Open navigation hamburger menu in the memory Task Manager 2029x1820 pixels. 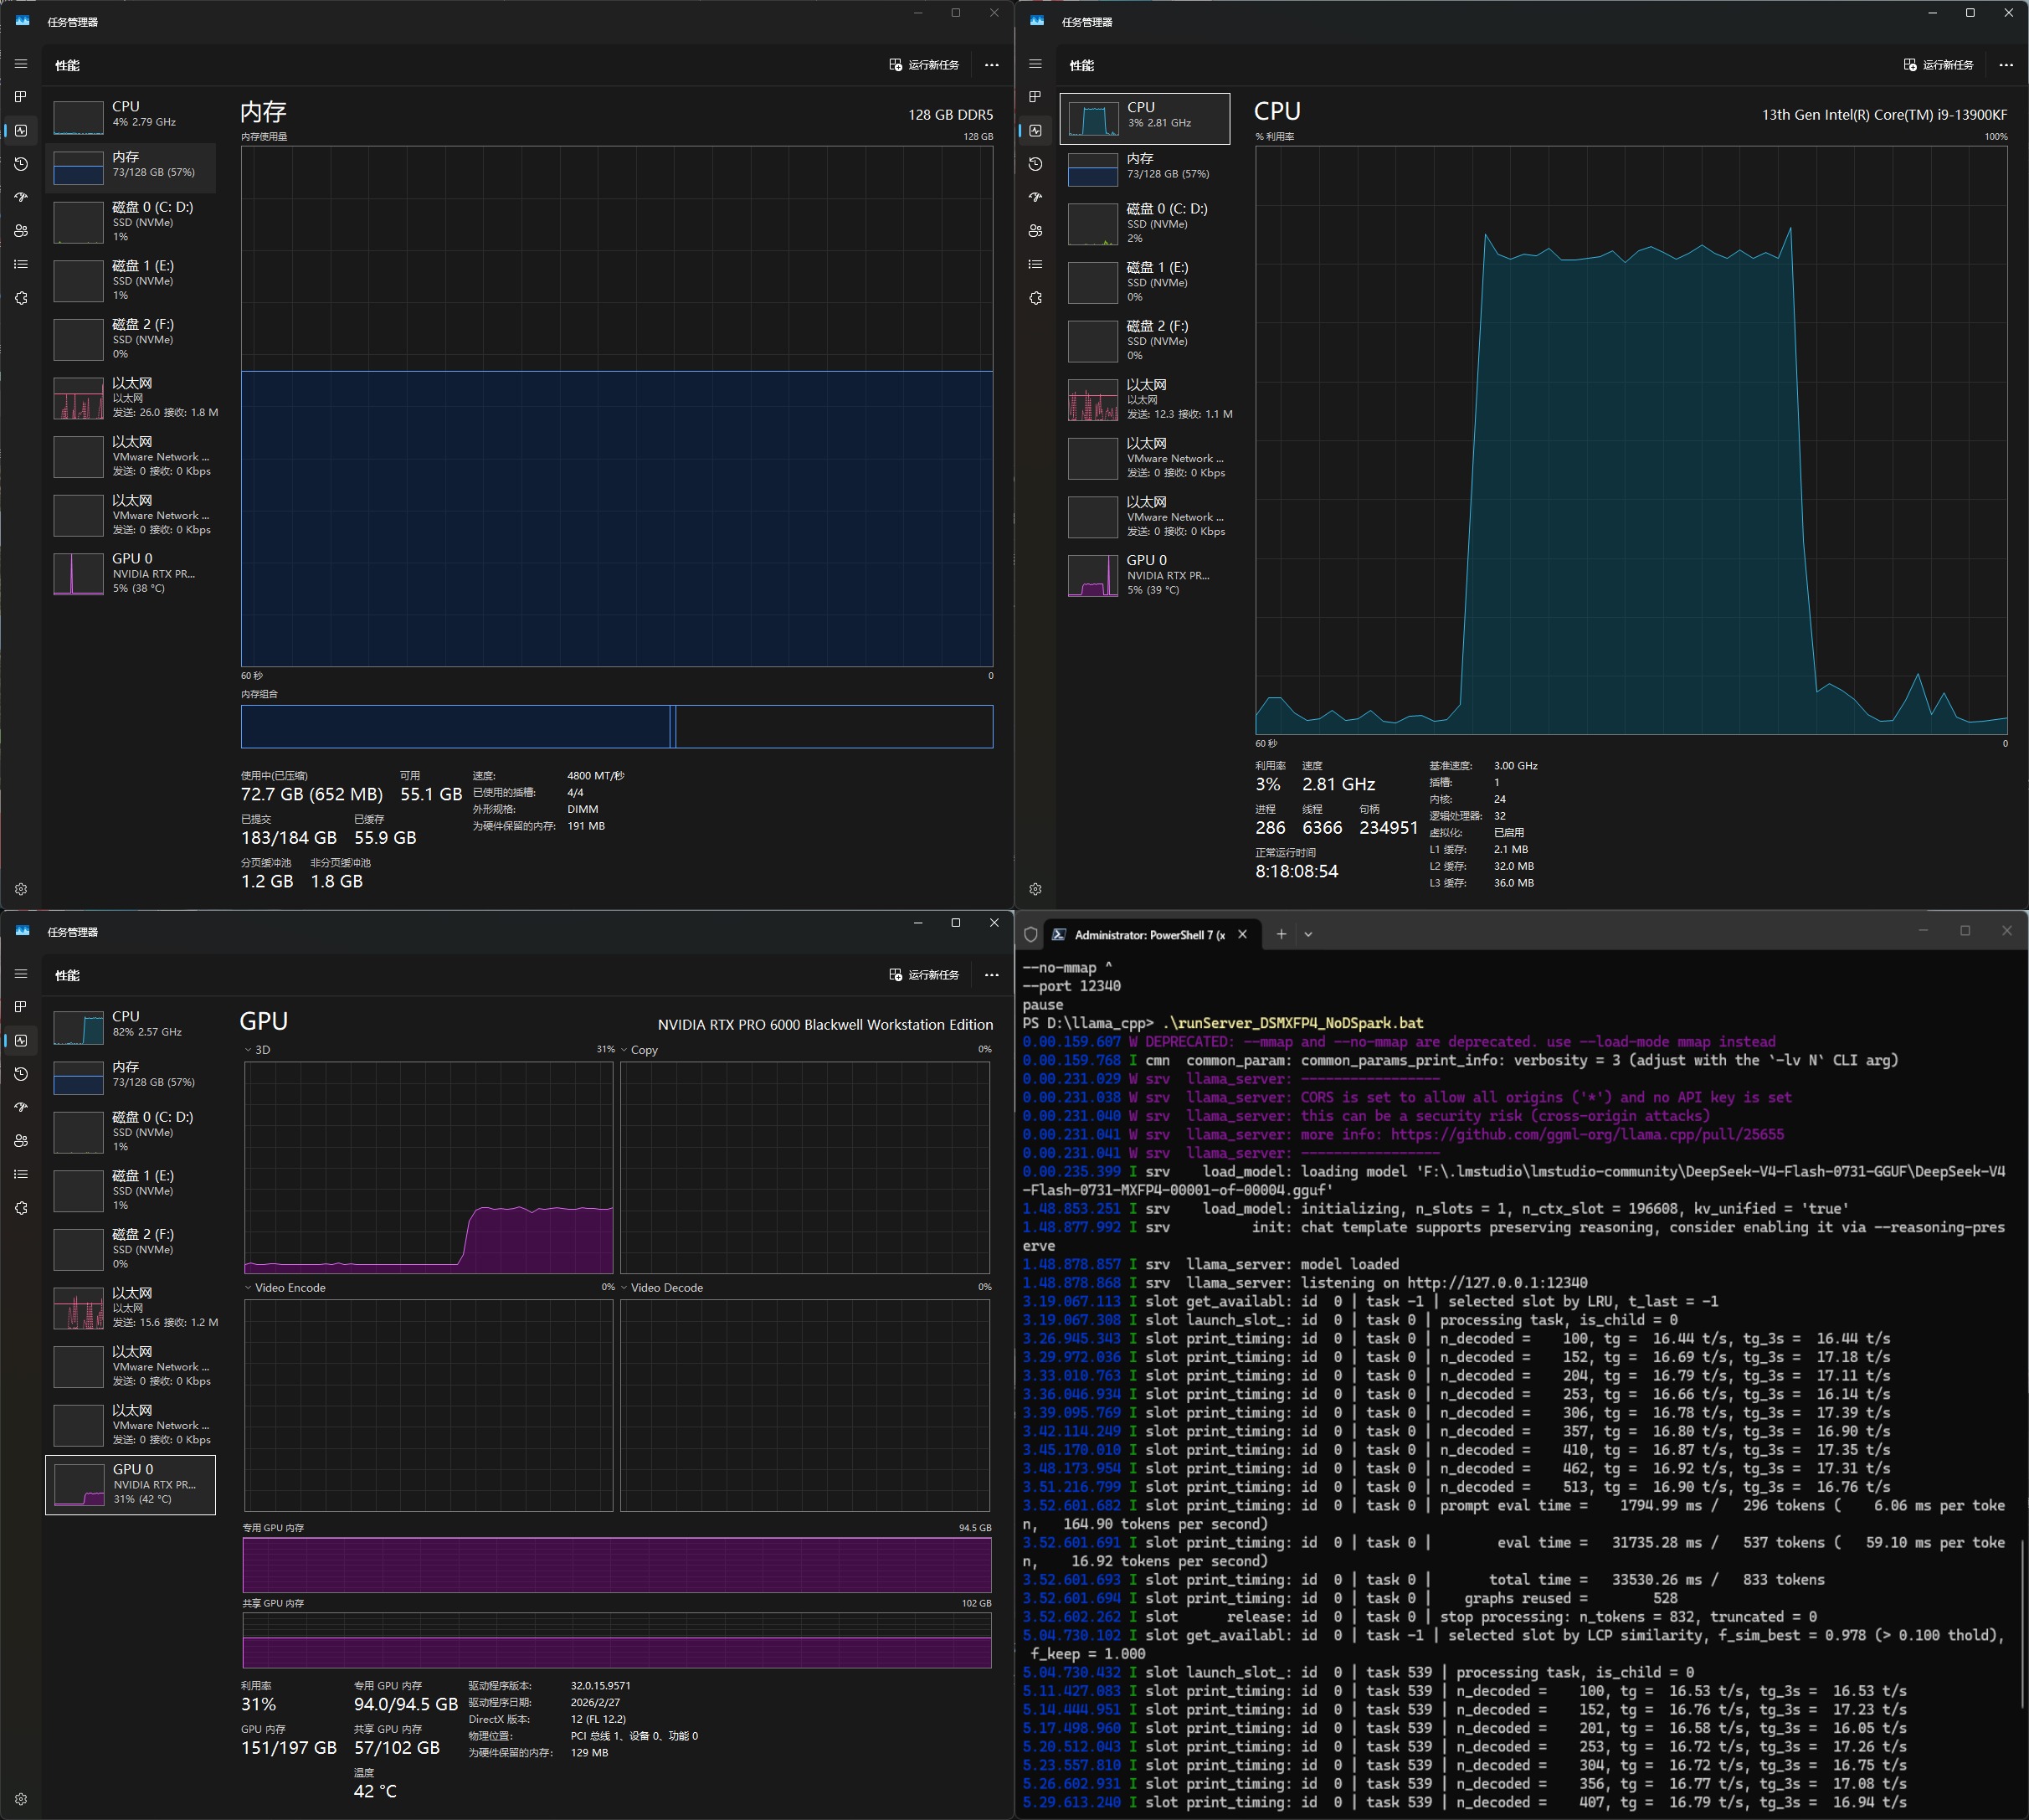[x=21, y=64]
